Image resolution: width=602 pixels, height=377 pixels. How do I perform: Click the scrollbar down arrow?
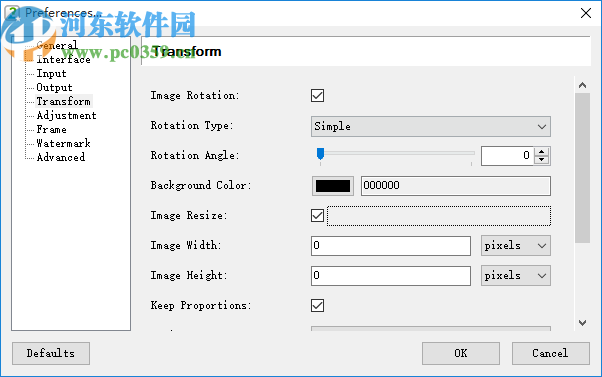pos(582,323)
